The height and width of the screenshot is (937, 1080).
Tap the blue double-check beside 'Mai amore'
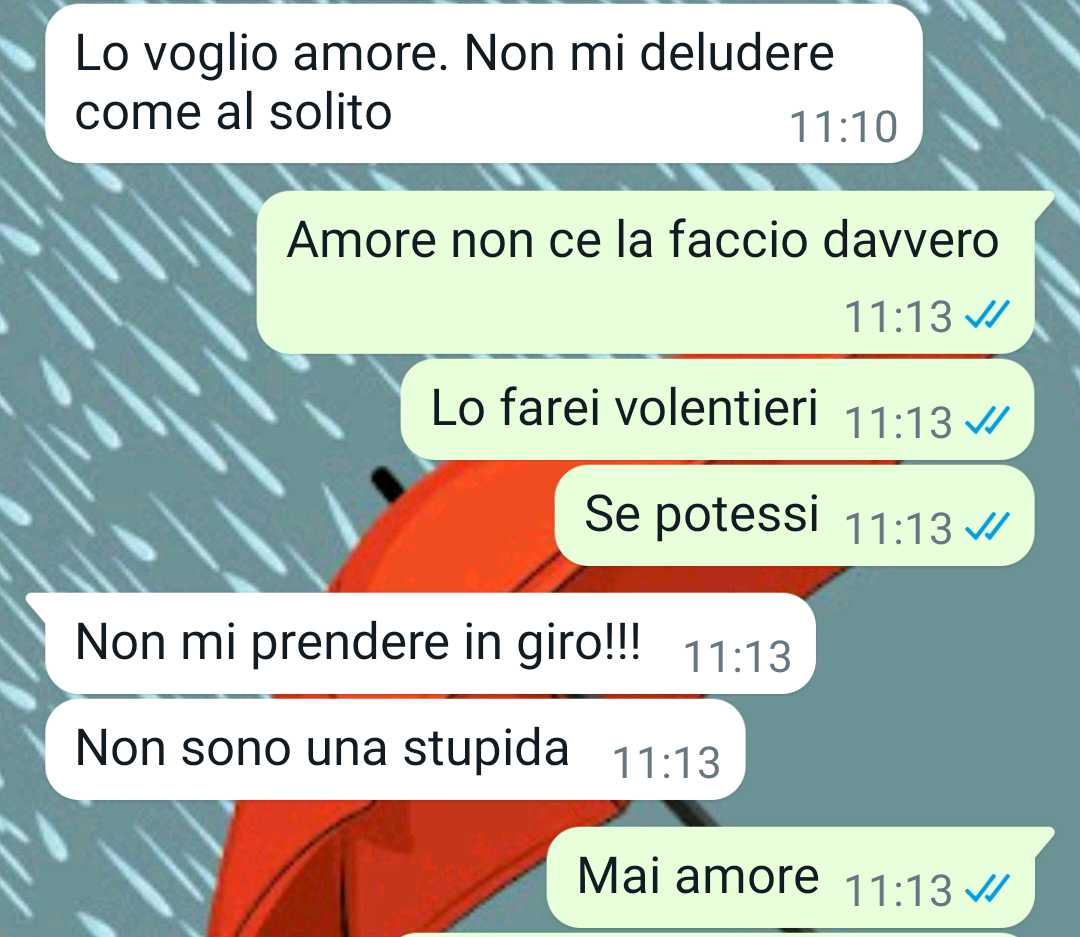click(x=987, y=888)
